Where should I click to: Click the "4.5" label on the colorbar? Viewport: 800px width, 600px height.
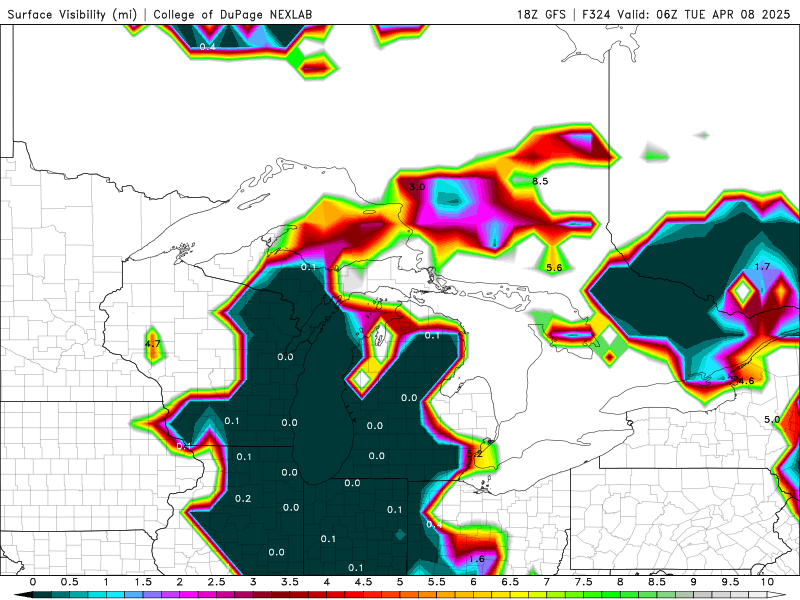363,582
